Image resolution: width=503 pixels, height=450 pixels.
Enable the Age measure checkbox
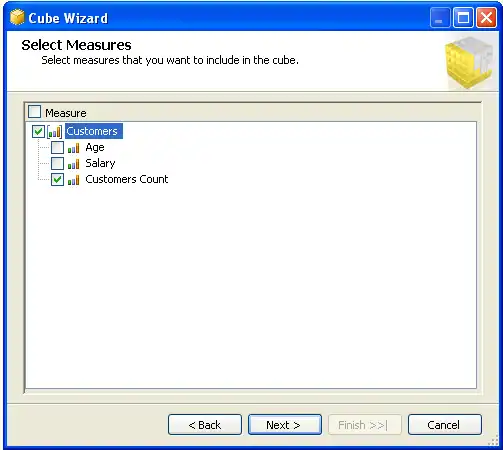[x=57, y=147]
